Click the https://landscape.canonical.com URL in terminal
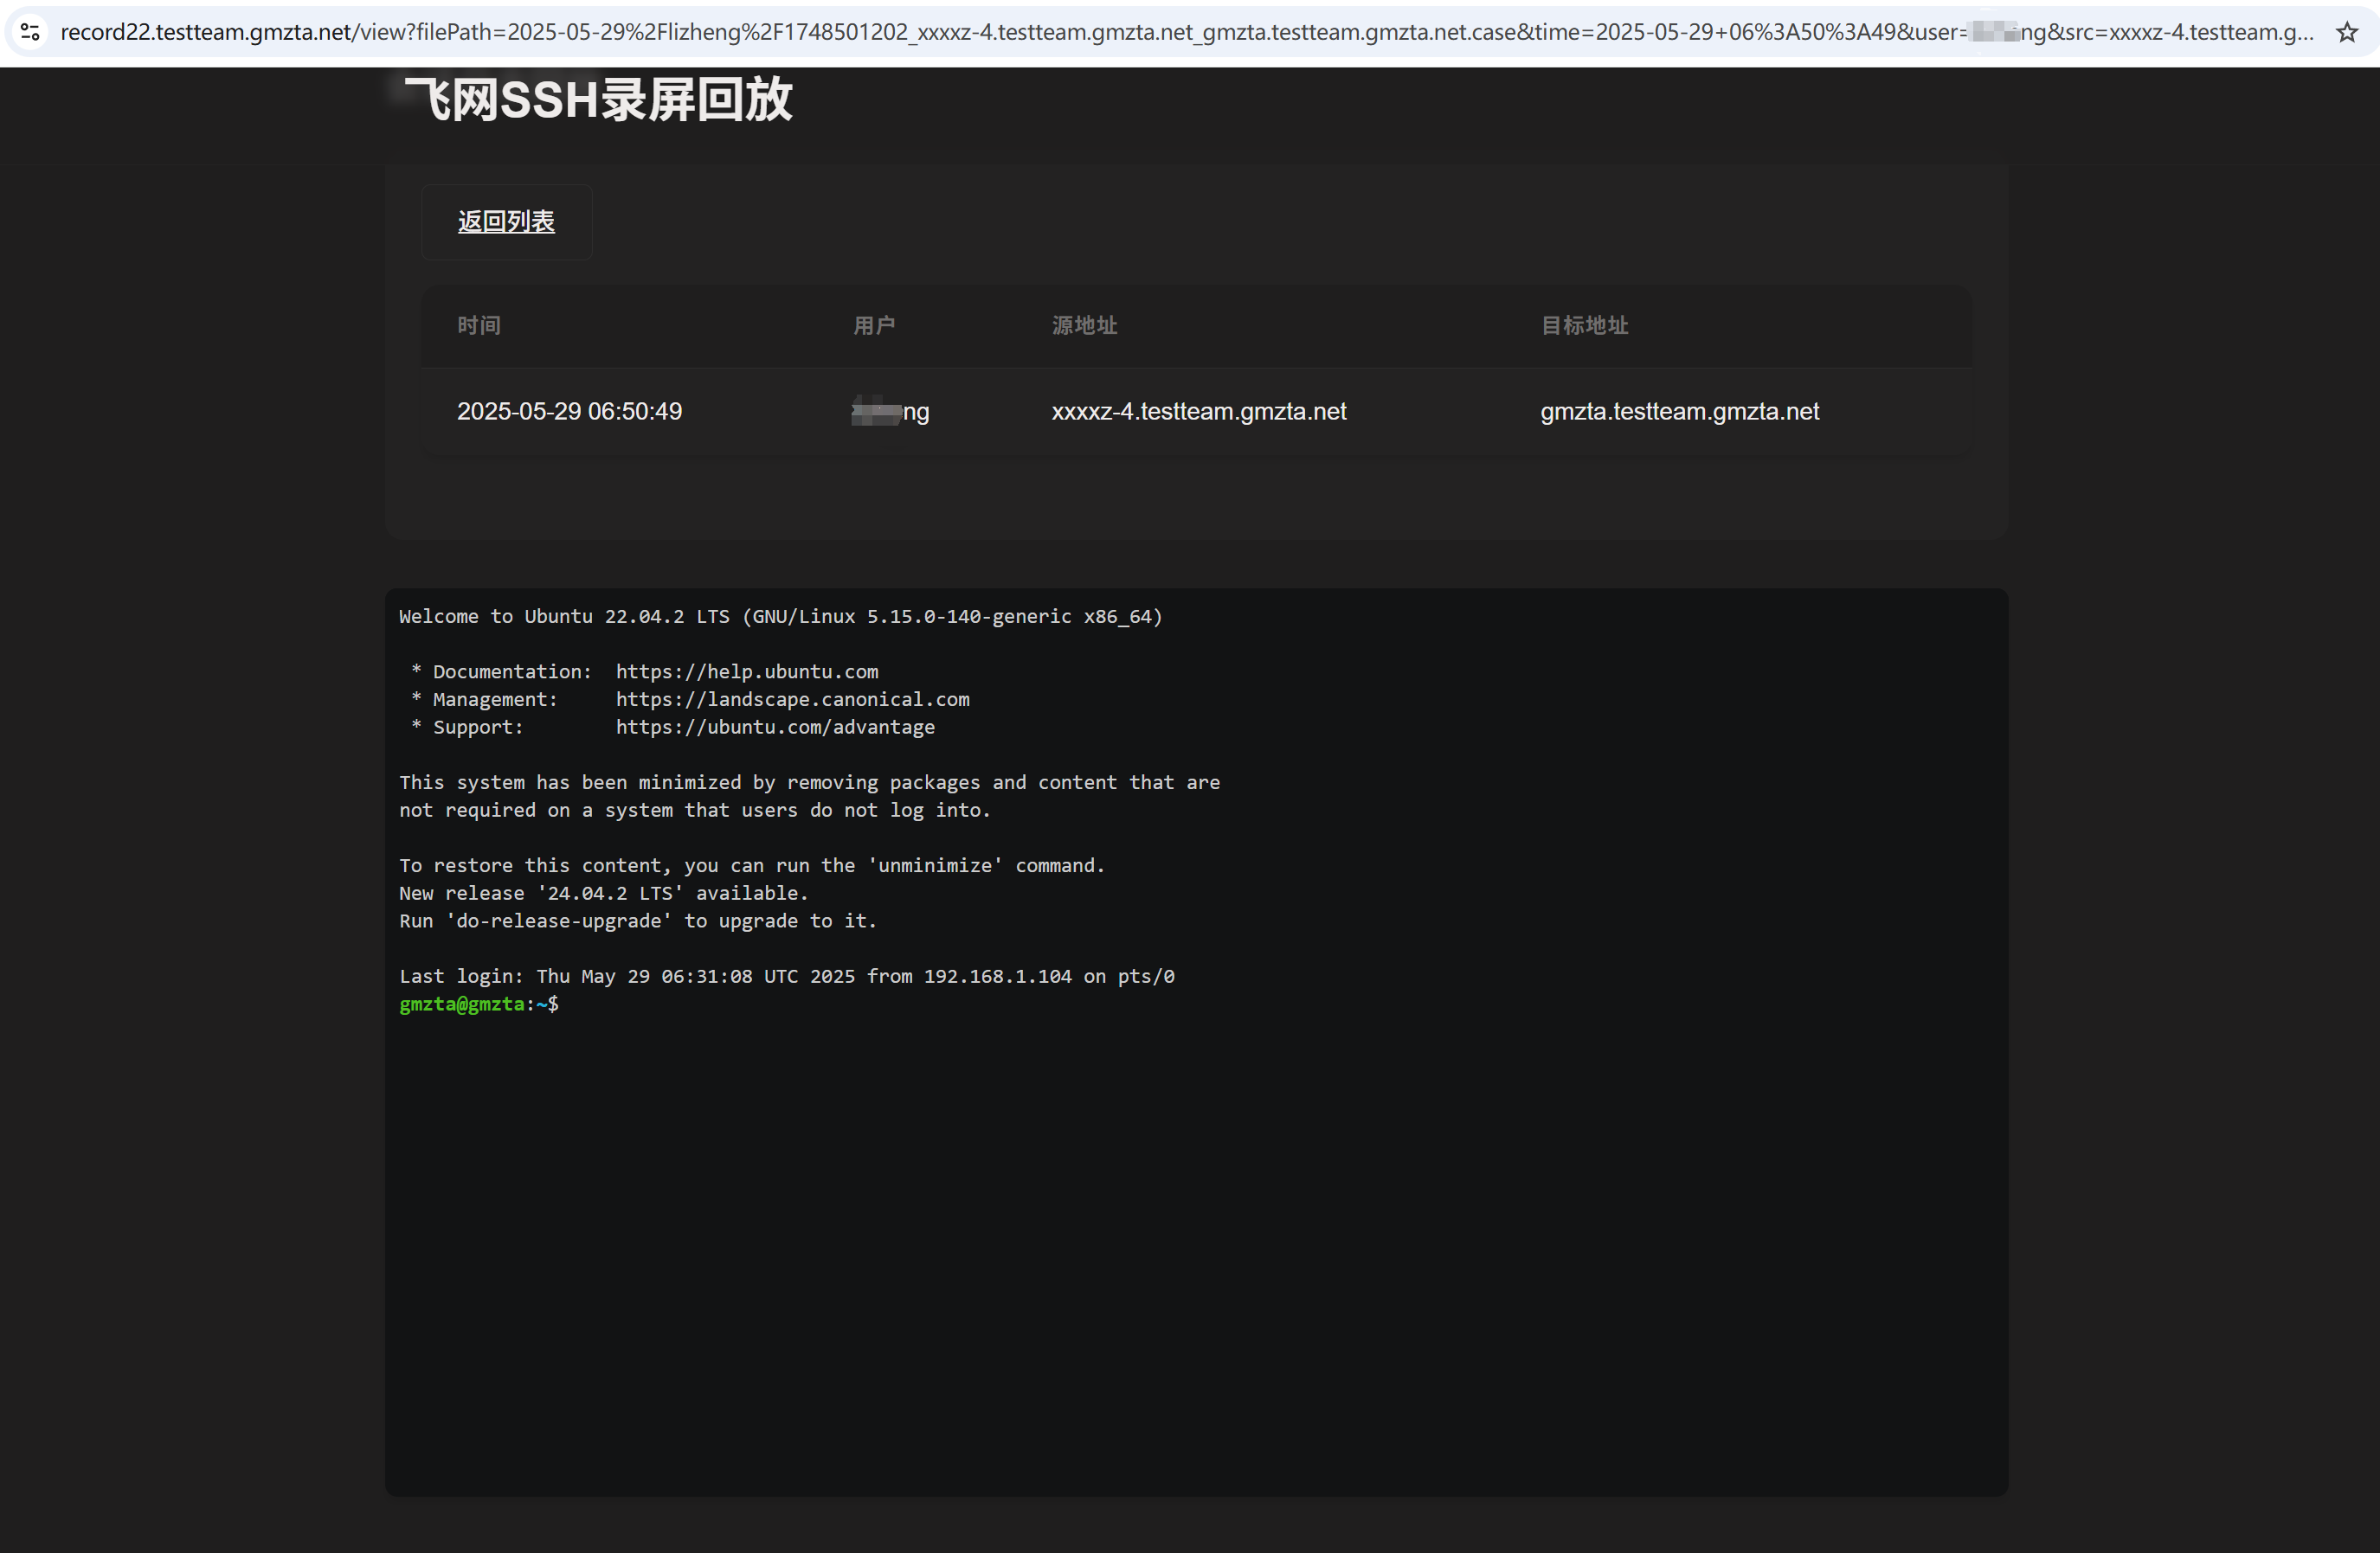 792,699
